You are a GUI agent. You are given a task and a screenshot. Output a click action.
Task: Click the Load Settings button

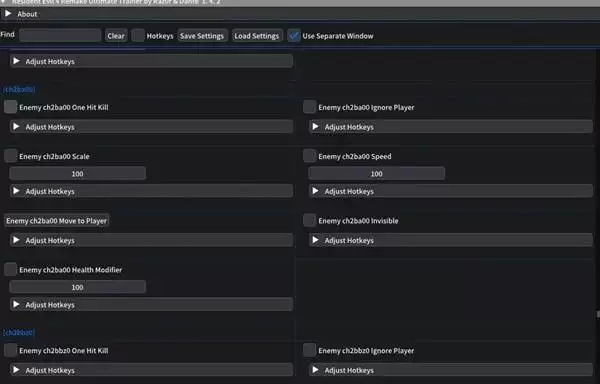coord(257,36)
